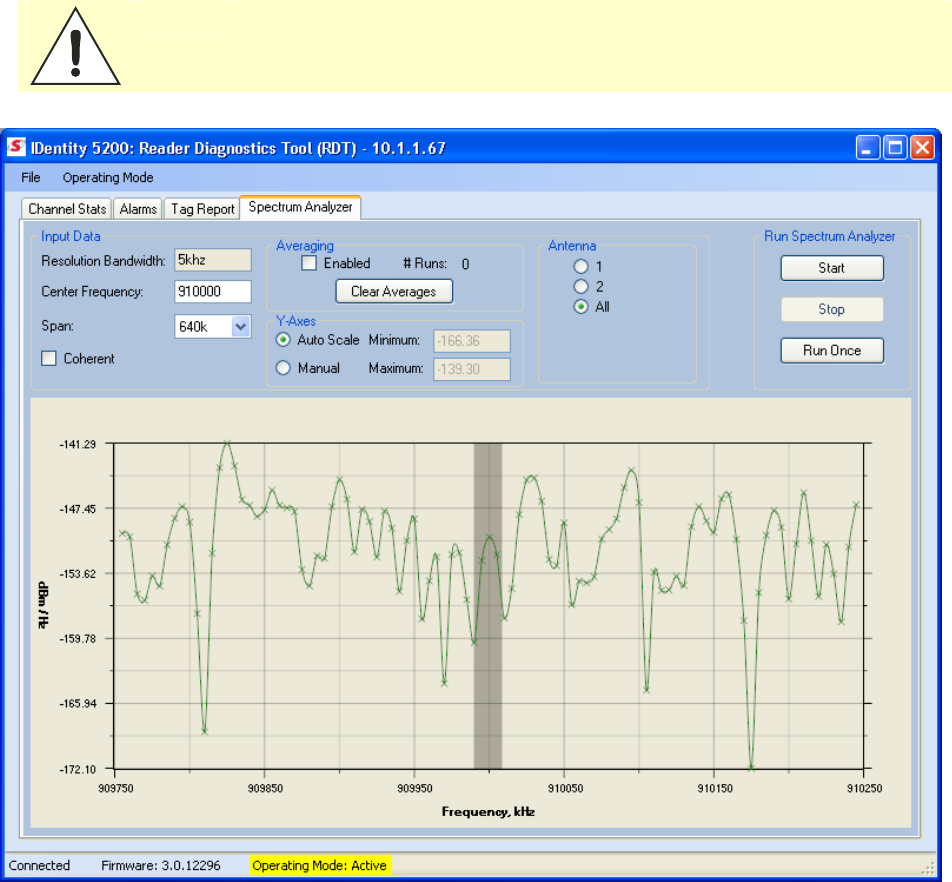Click the shaded center band in spectrum plot
952x882 pixels.
pos(488,606)
